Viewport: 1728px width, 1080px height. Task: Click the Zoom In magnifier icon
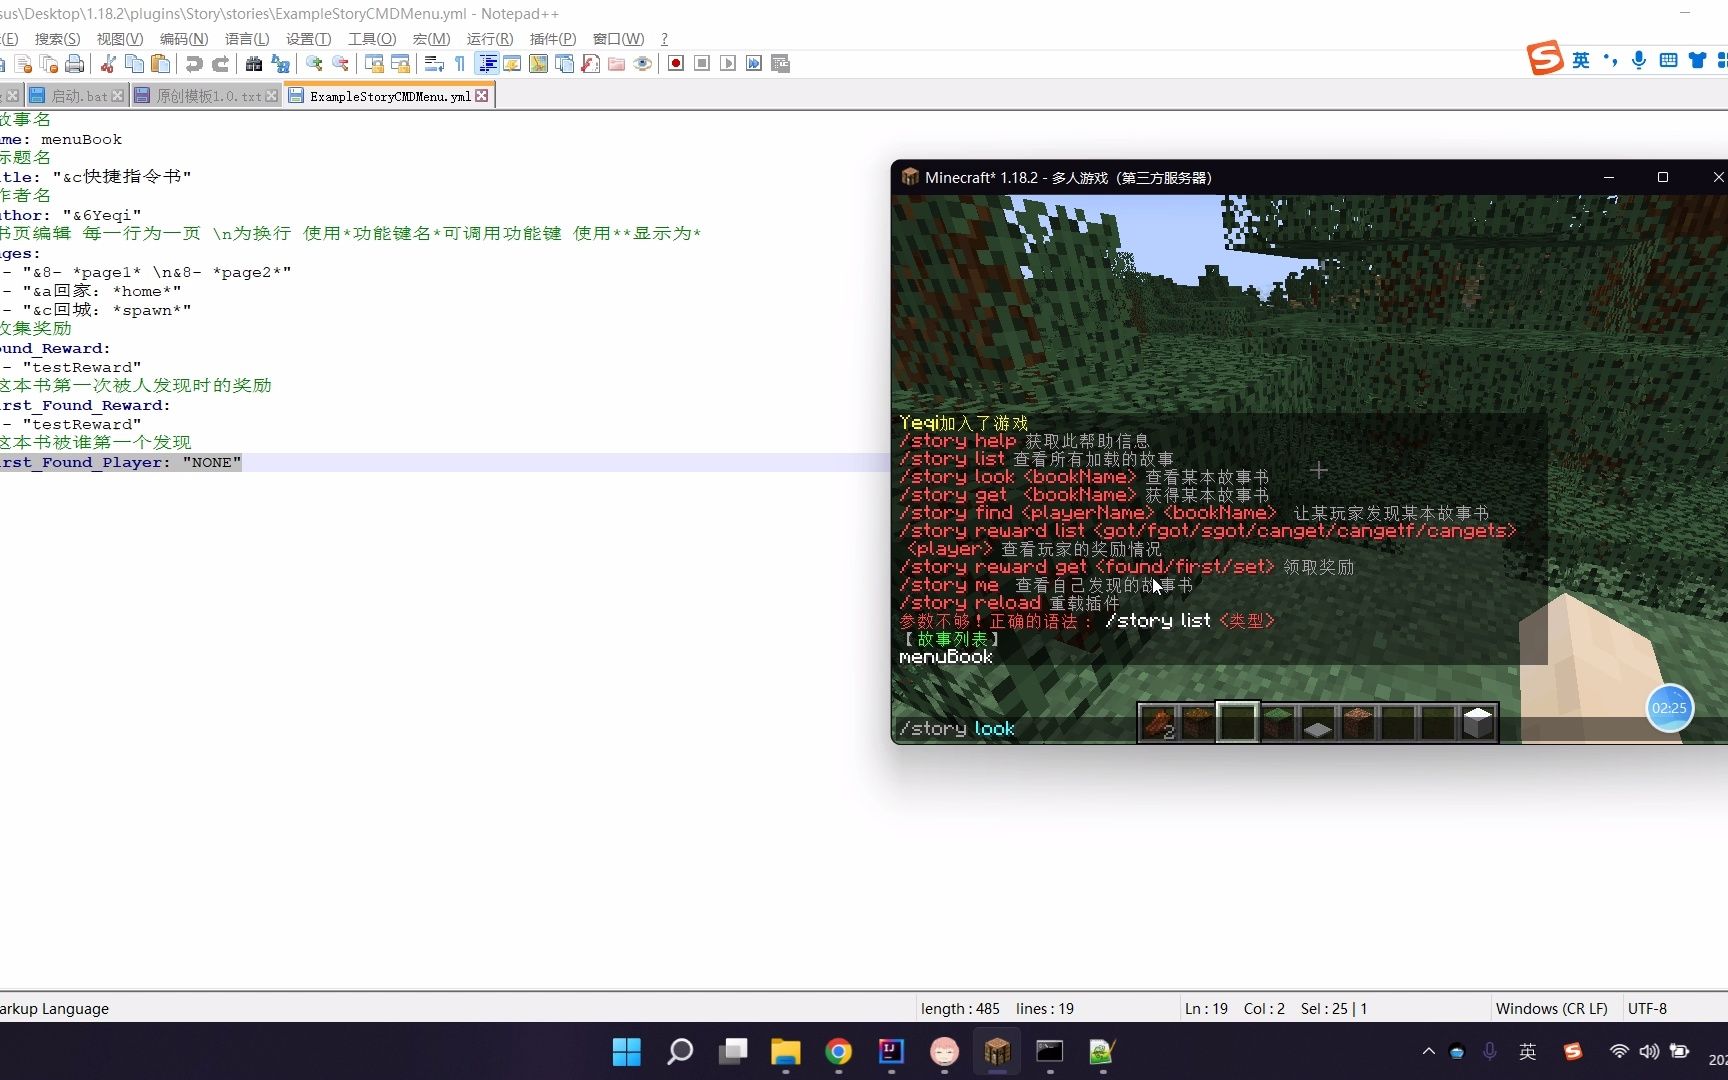coord(314,64)
